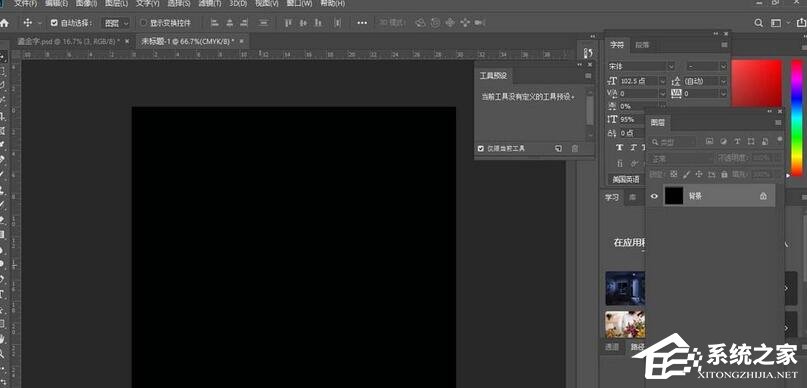Hide the 背景 layer eye icon
Viewport: 807px width, 388px height.
pos(654,196)
